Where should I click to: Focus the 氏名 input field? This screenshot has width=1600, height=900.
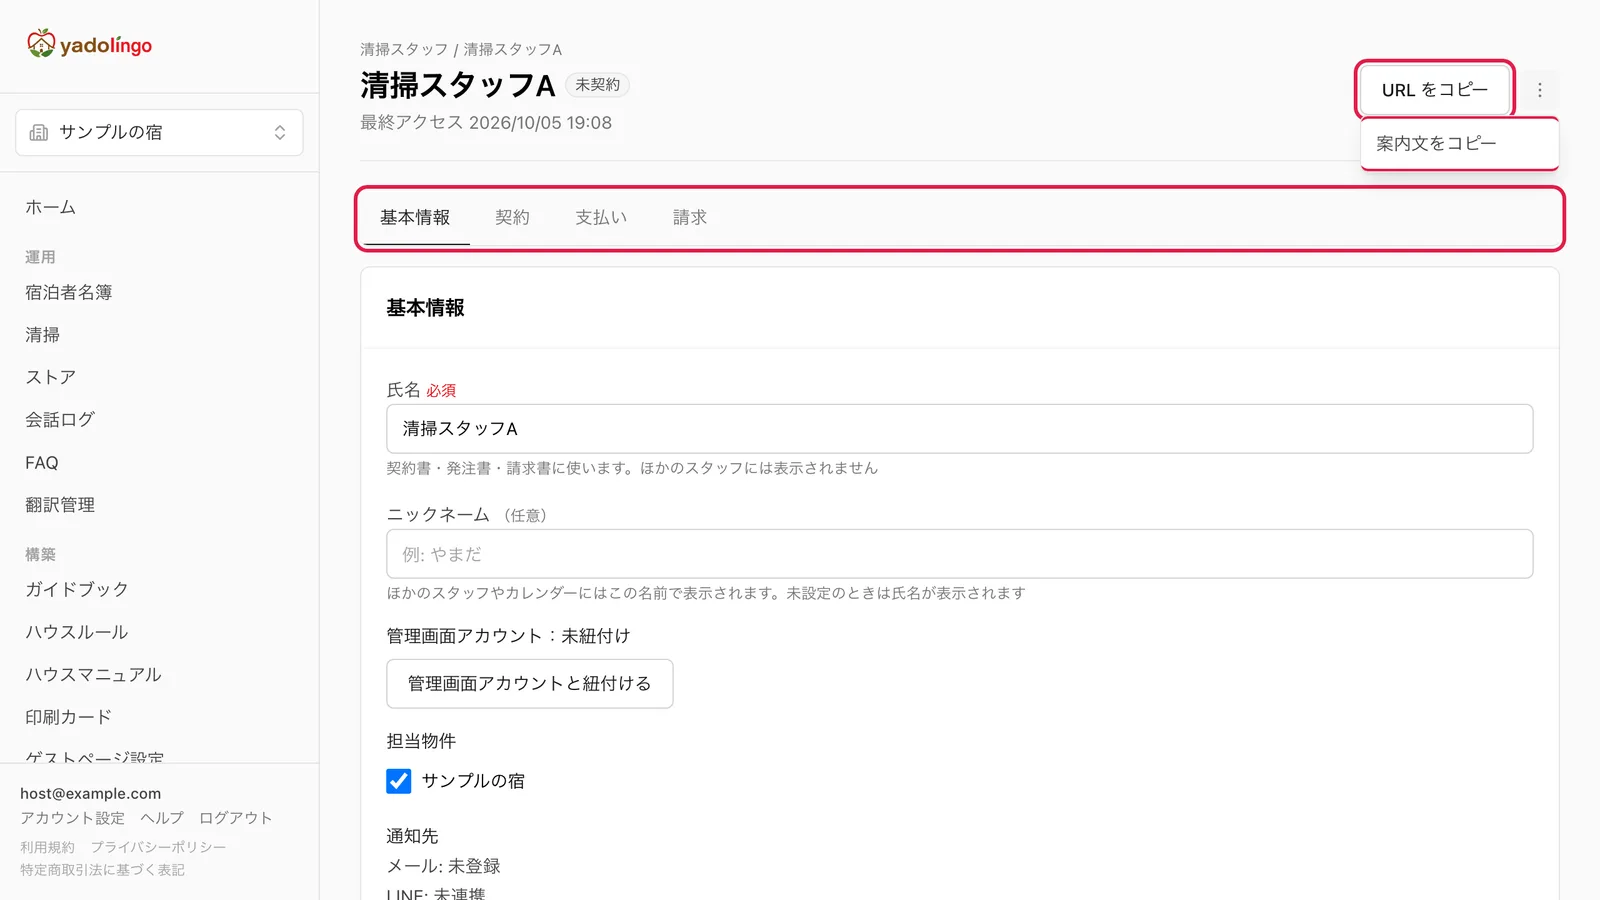point(960,429)
